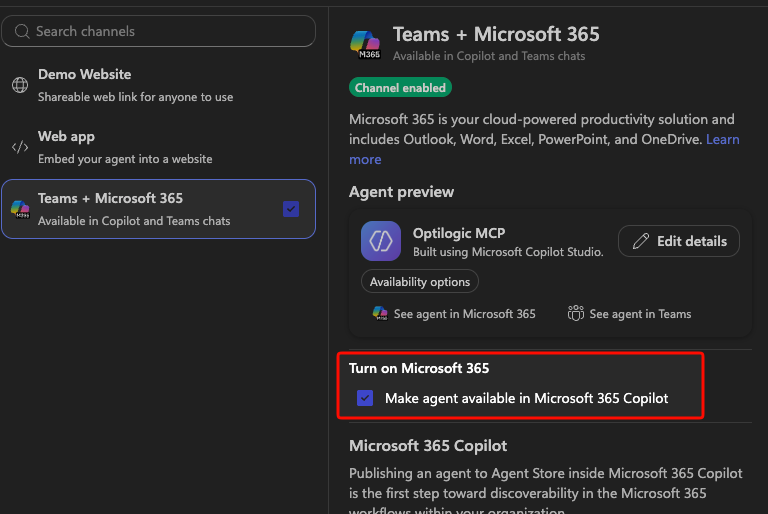Click the Copilot M365 icon in channel list
This screenshot has width=768, height=514.
(x=20, y=209)
